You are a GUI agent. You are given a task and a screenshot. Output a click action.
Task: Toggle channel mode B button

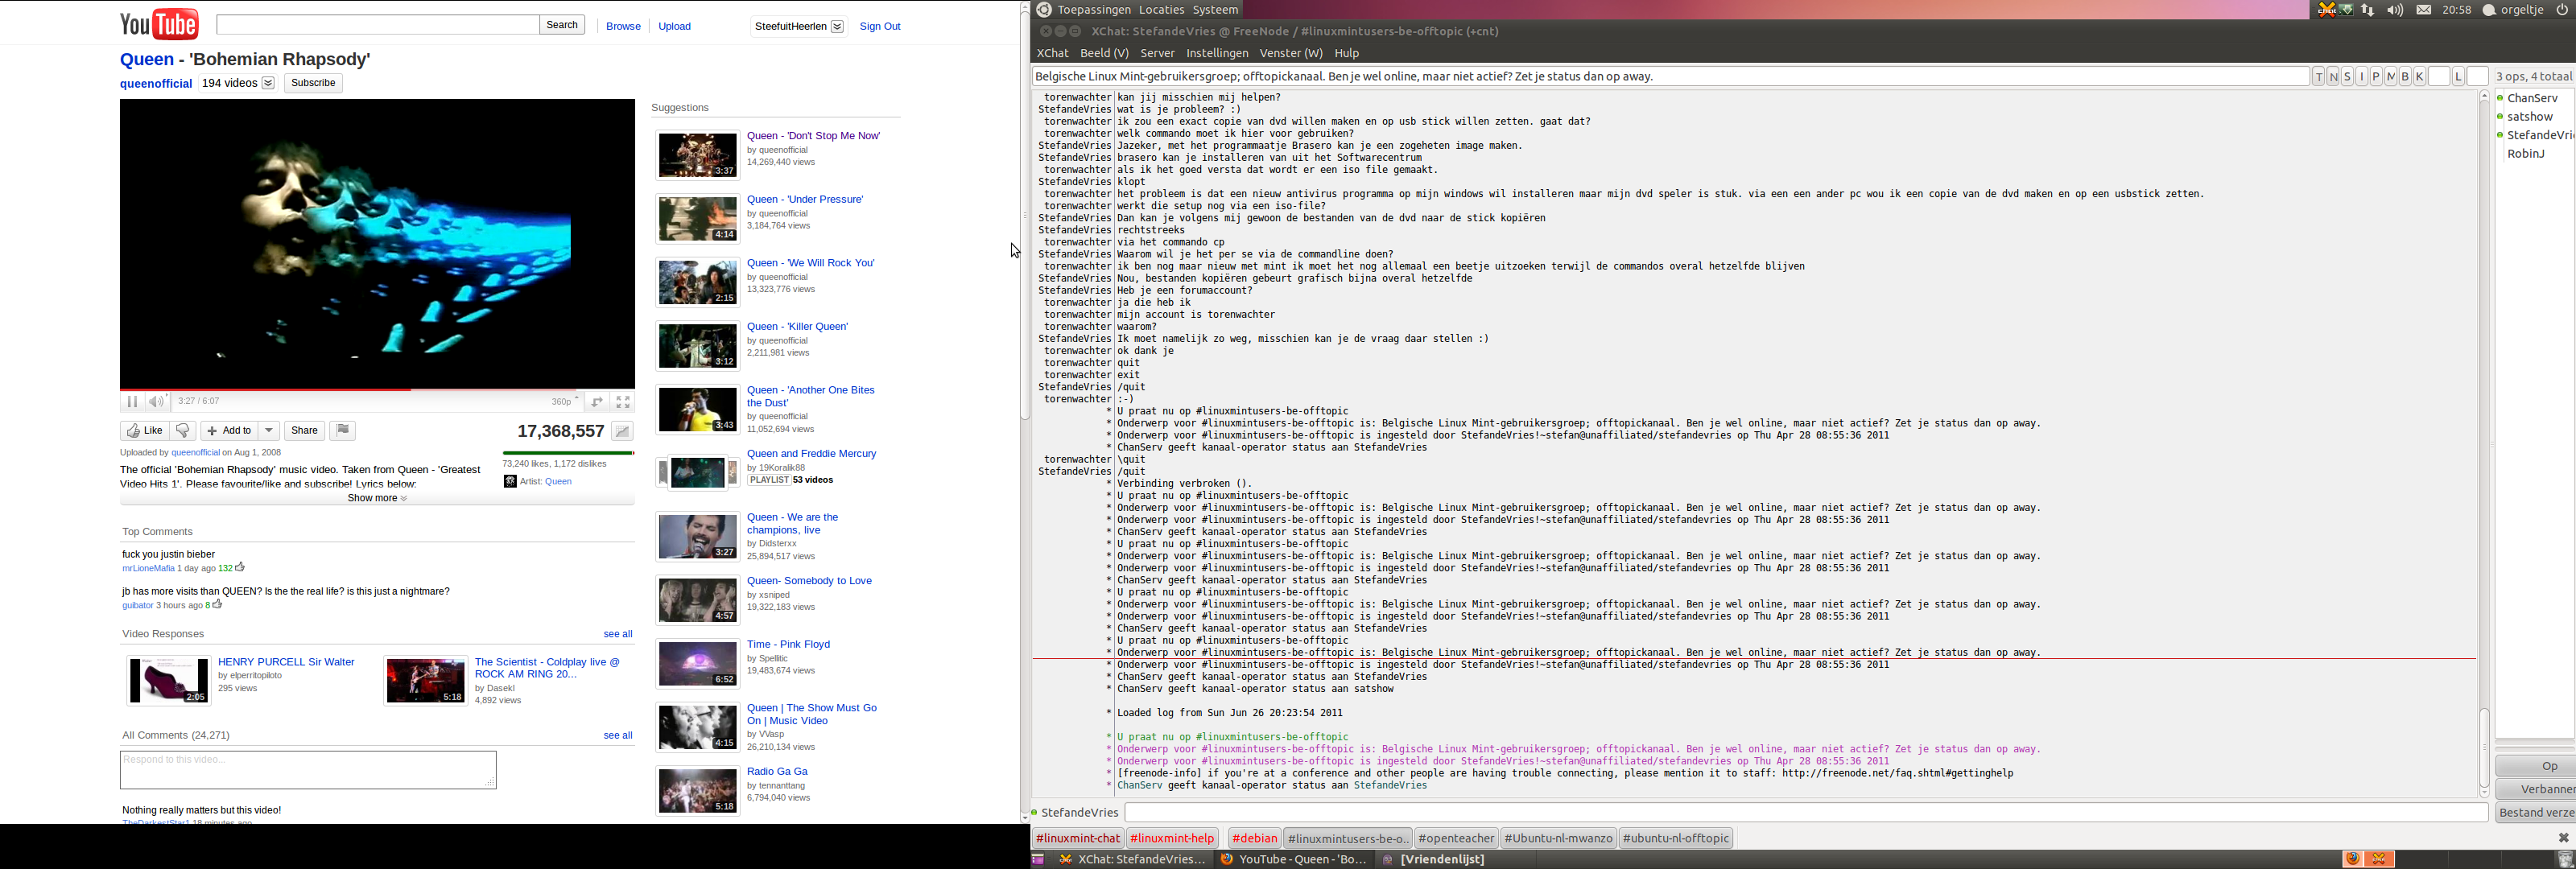[2405, 77]
